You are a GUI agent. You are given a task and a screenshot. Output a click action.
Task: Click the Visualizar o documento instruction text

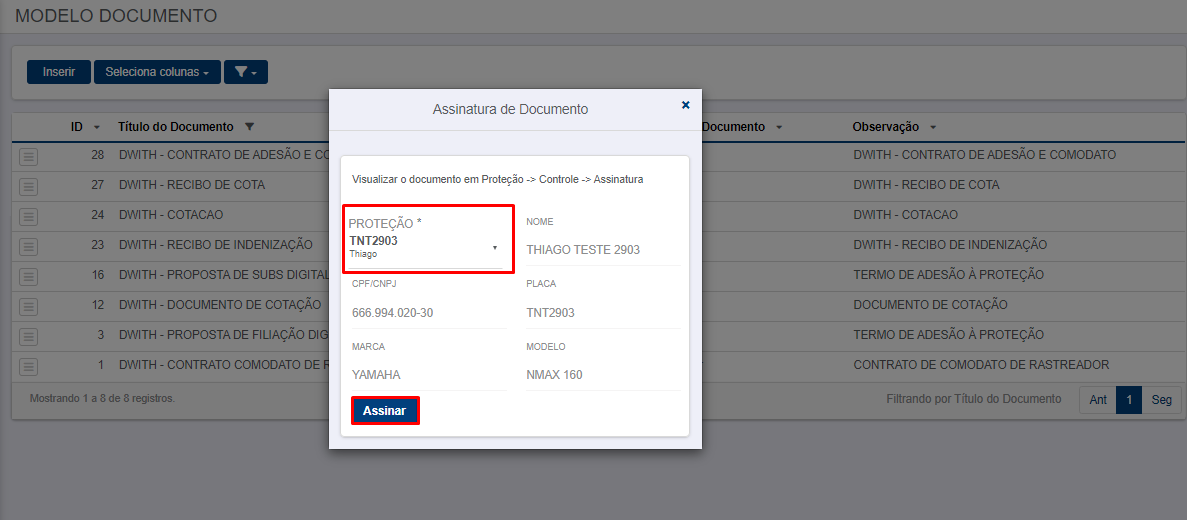click(498, 180)
